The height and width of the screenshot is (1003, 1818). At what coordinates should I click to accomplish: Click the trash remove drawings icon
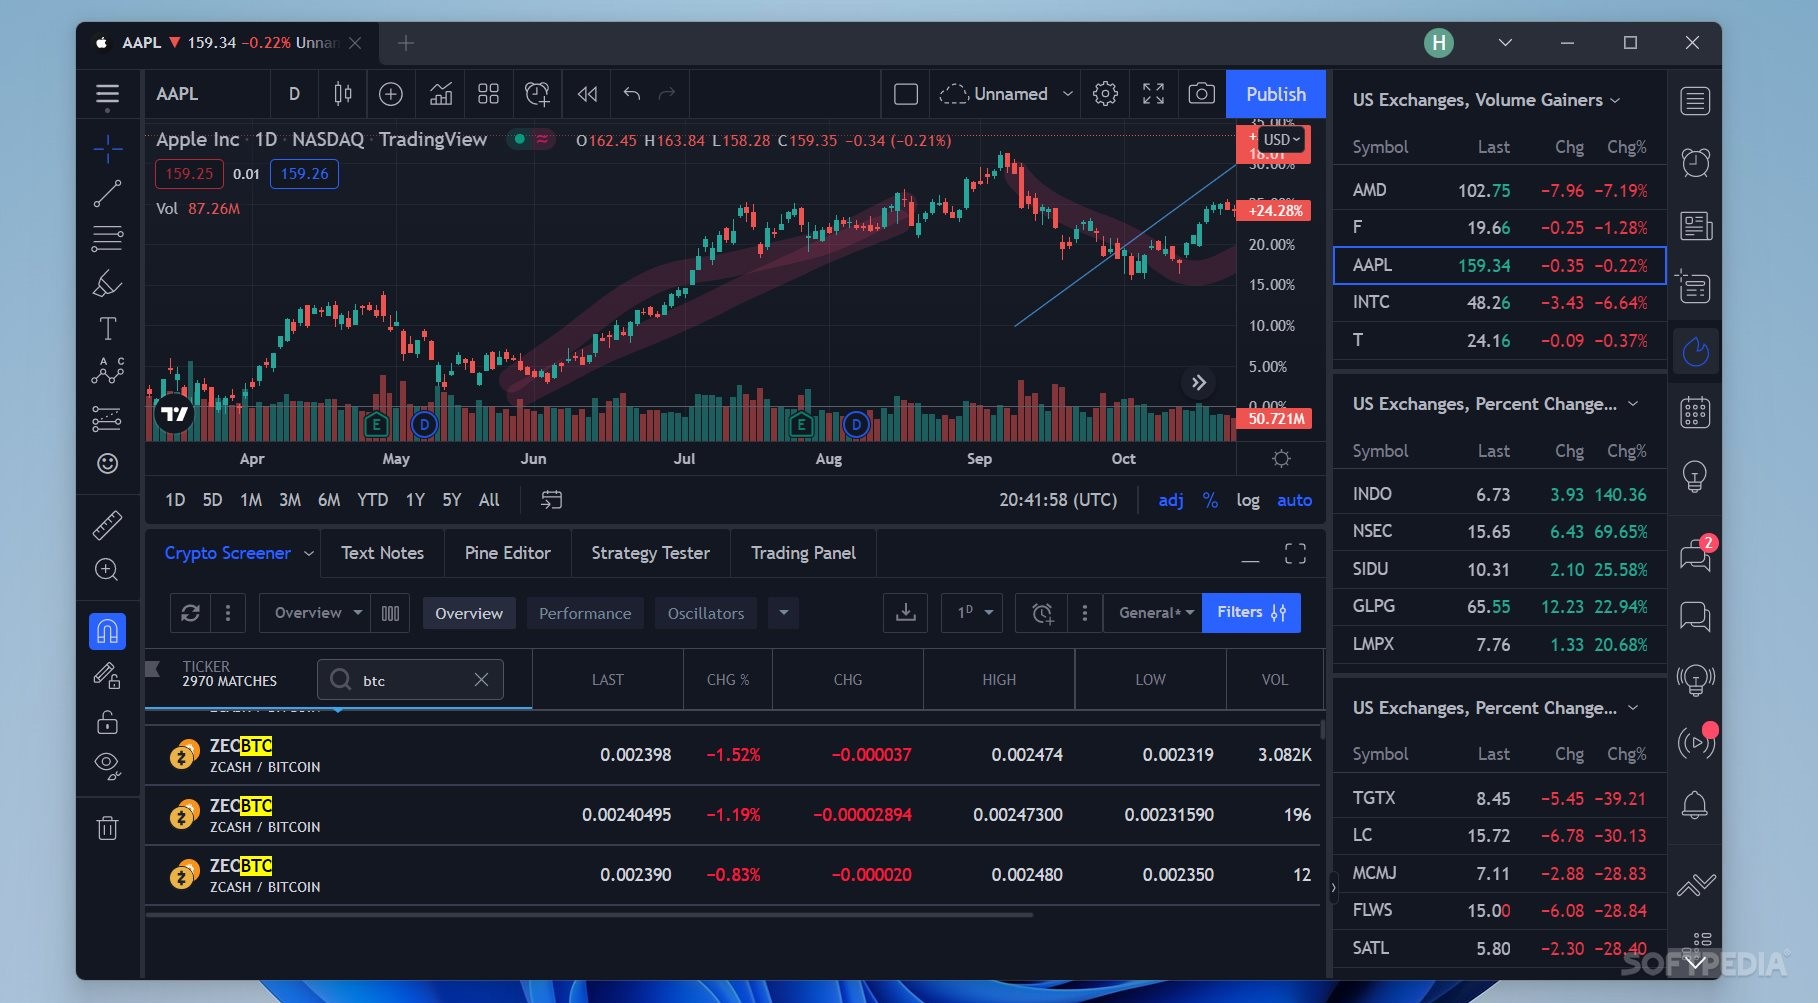point(107,828)
